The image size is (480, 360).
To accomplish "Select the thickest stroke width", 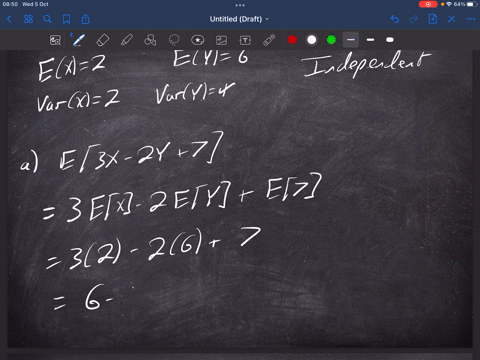I will (x=390, y=40).
